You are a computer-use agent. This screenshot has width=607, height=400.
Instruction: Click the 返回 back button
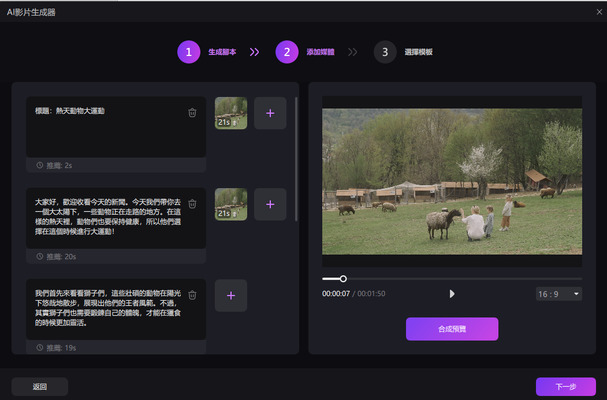click(39, 386)
